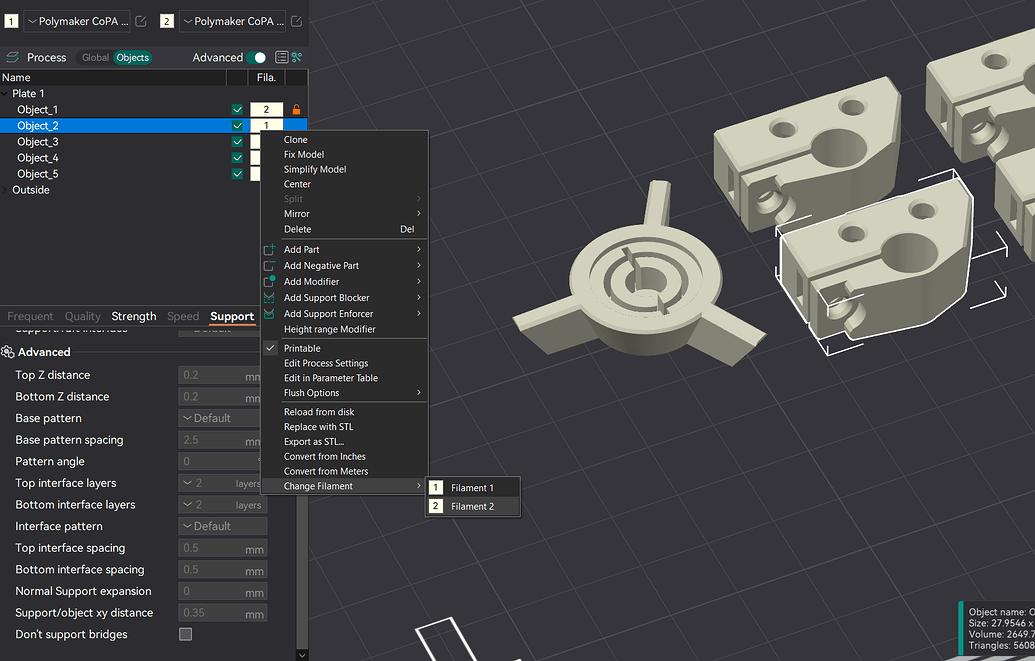Click the Support/object xy distance field
The width and height of the screenshot is (1035, 661).
click(x=222, y=613)
